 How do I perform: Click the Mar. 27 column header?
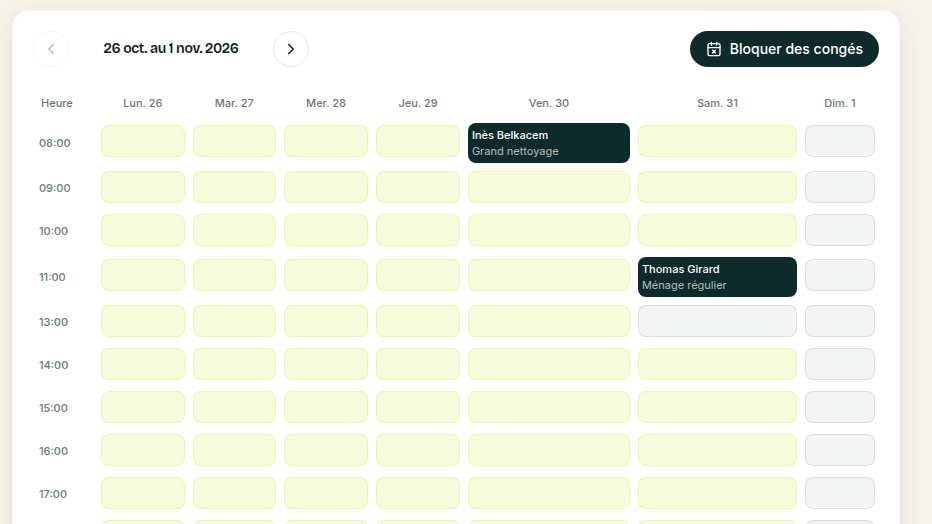[x=234, y=103]
